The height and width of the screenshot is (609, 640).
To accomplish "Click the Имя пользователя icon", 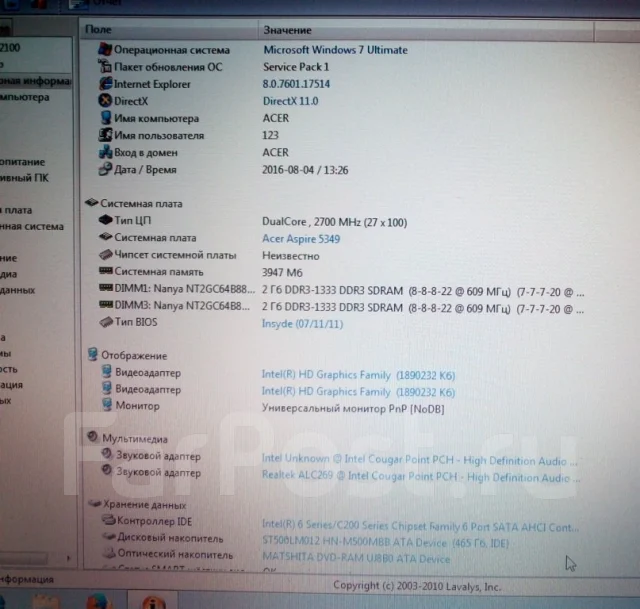I will (x=105, y=135).
